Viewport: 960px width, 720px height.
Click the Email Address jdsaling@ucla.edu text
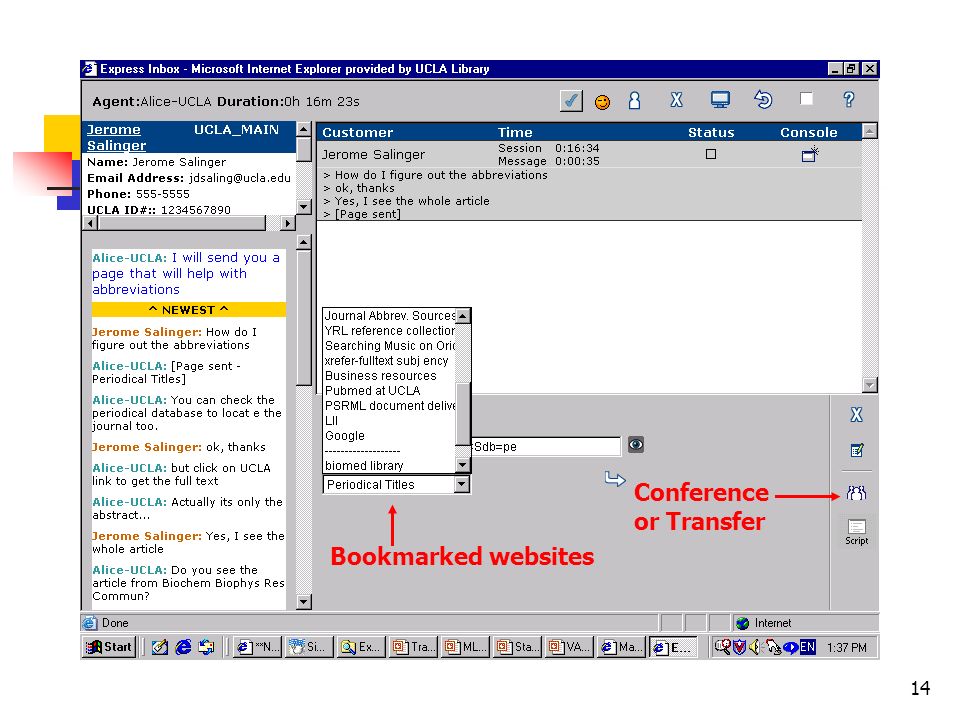189,178
